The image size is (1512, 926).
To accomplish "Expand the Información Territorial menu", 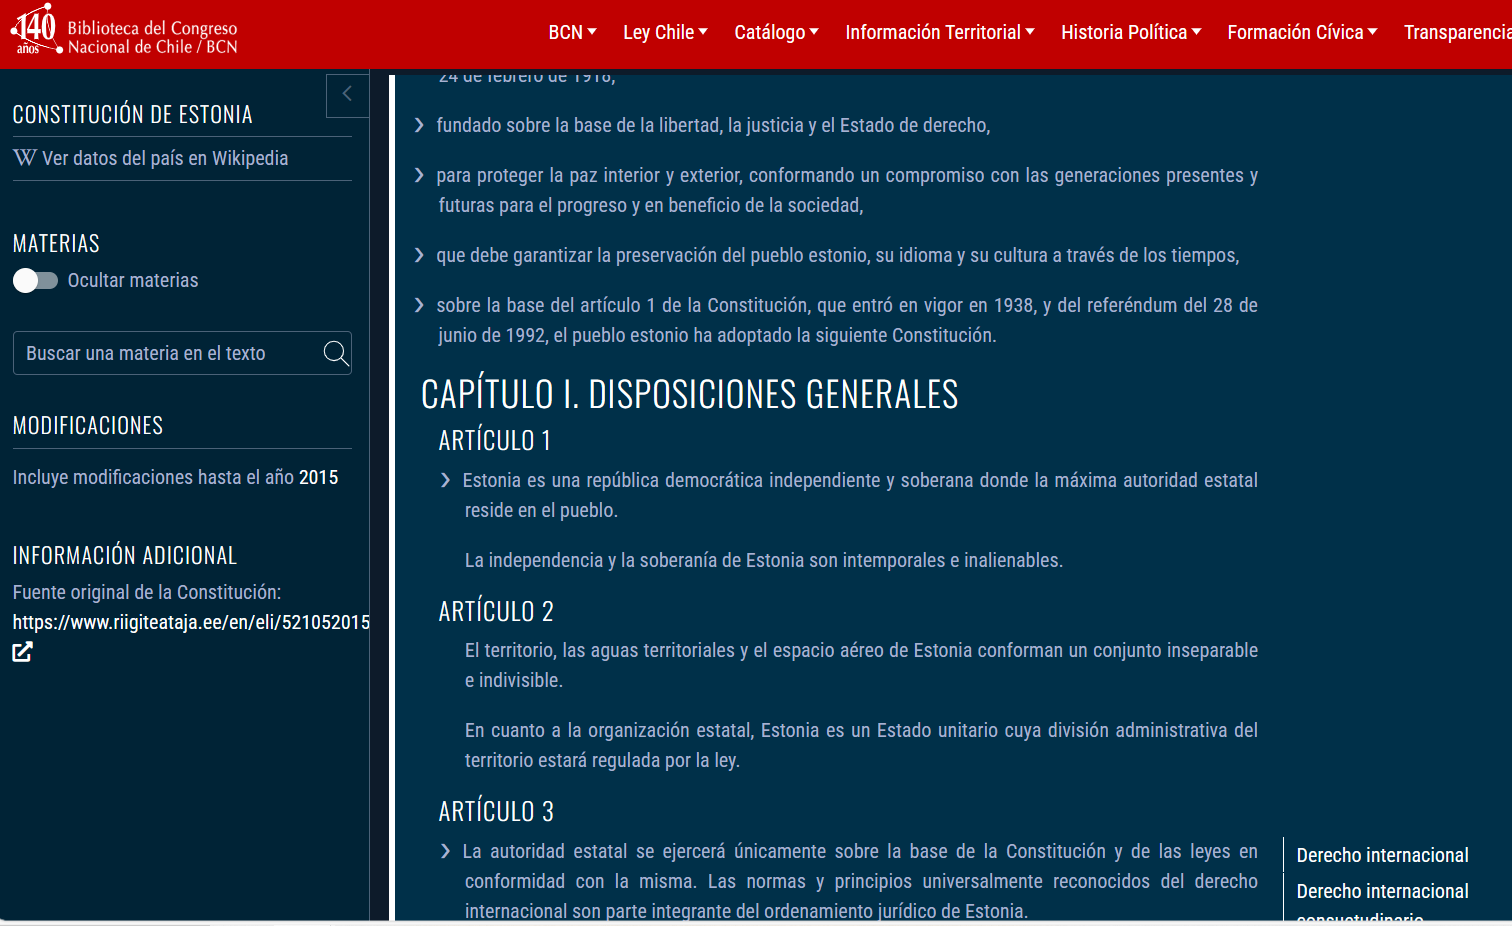I will pos(940,32).
